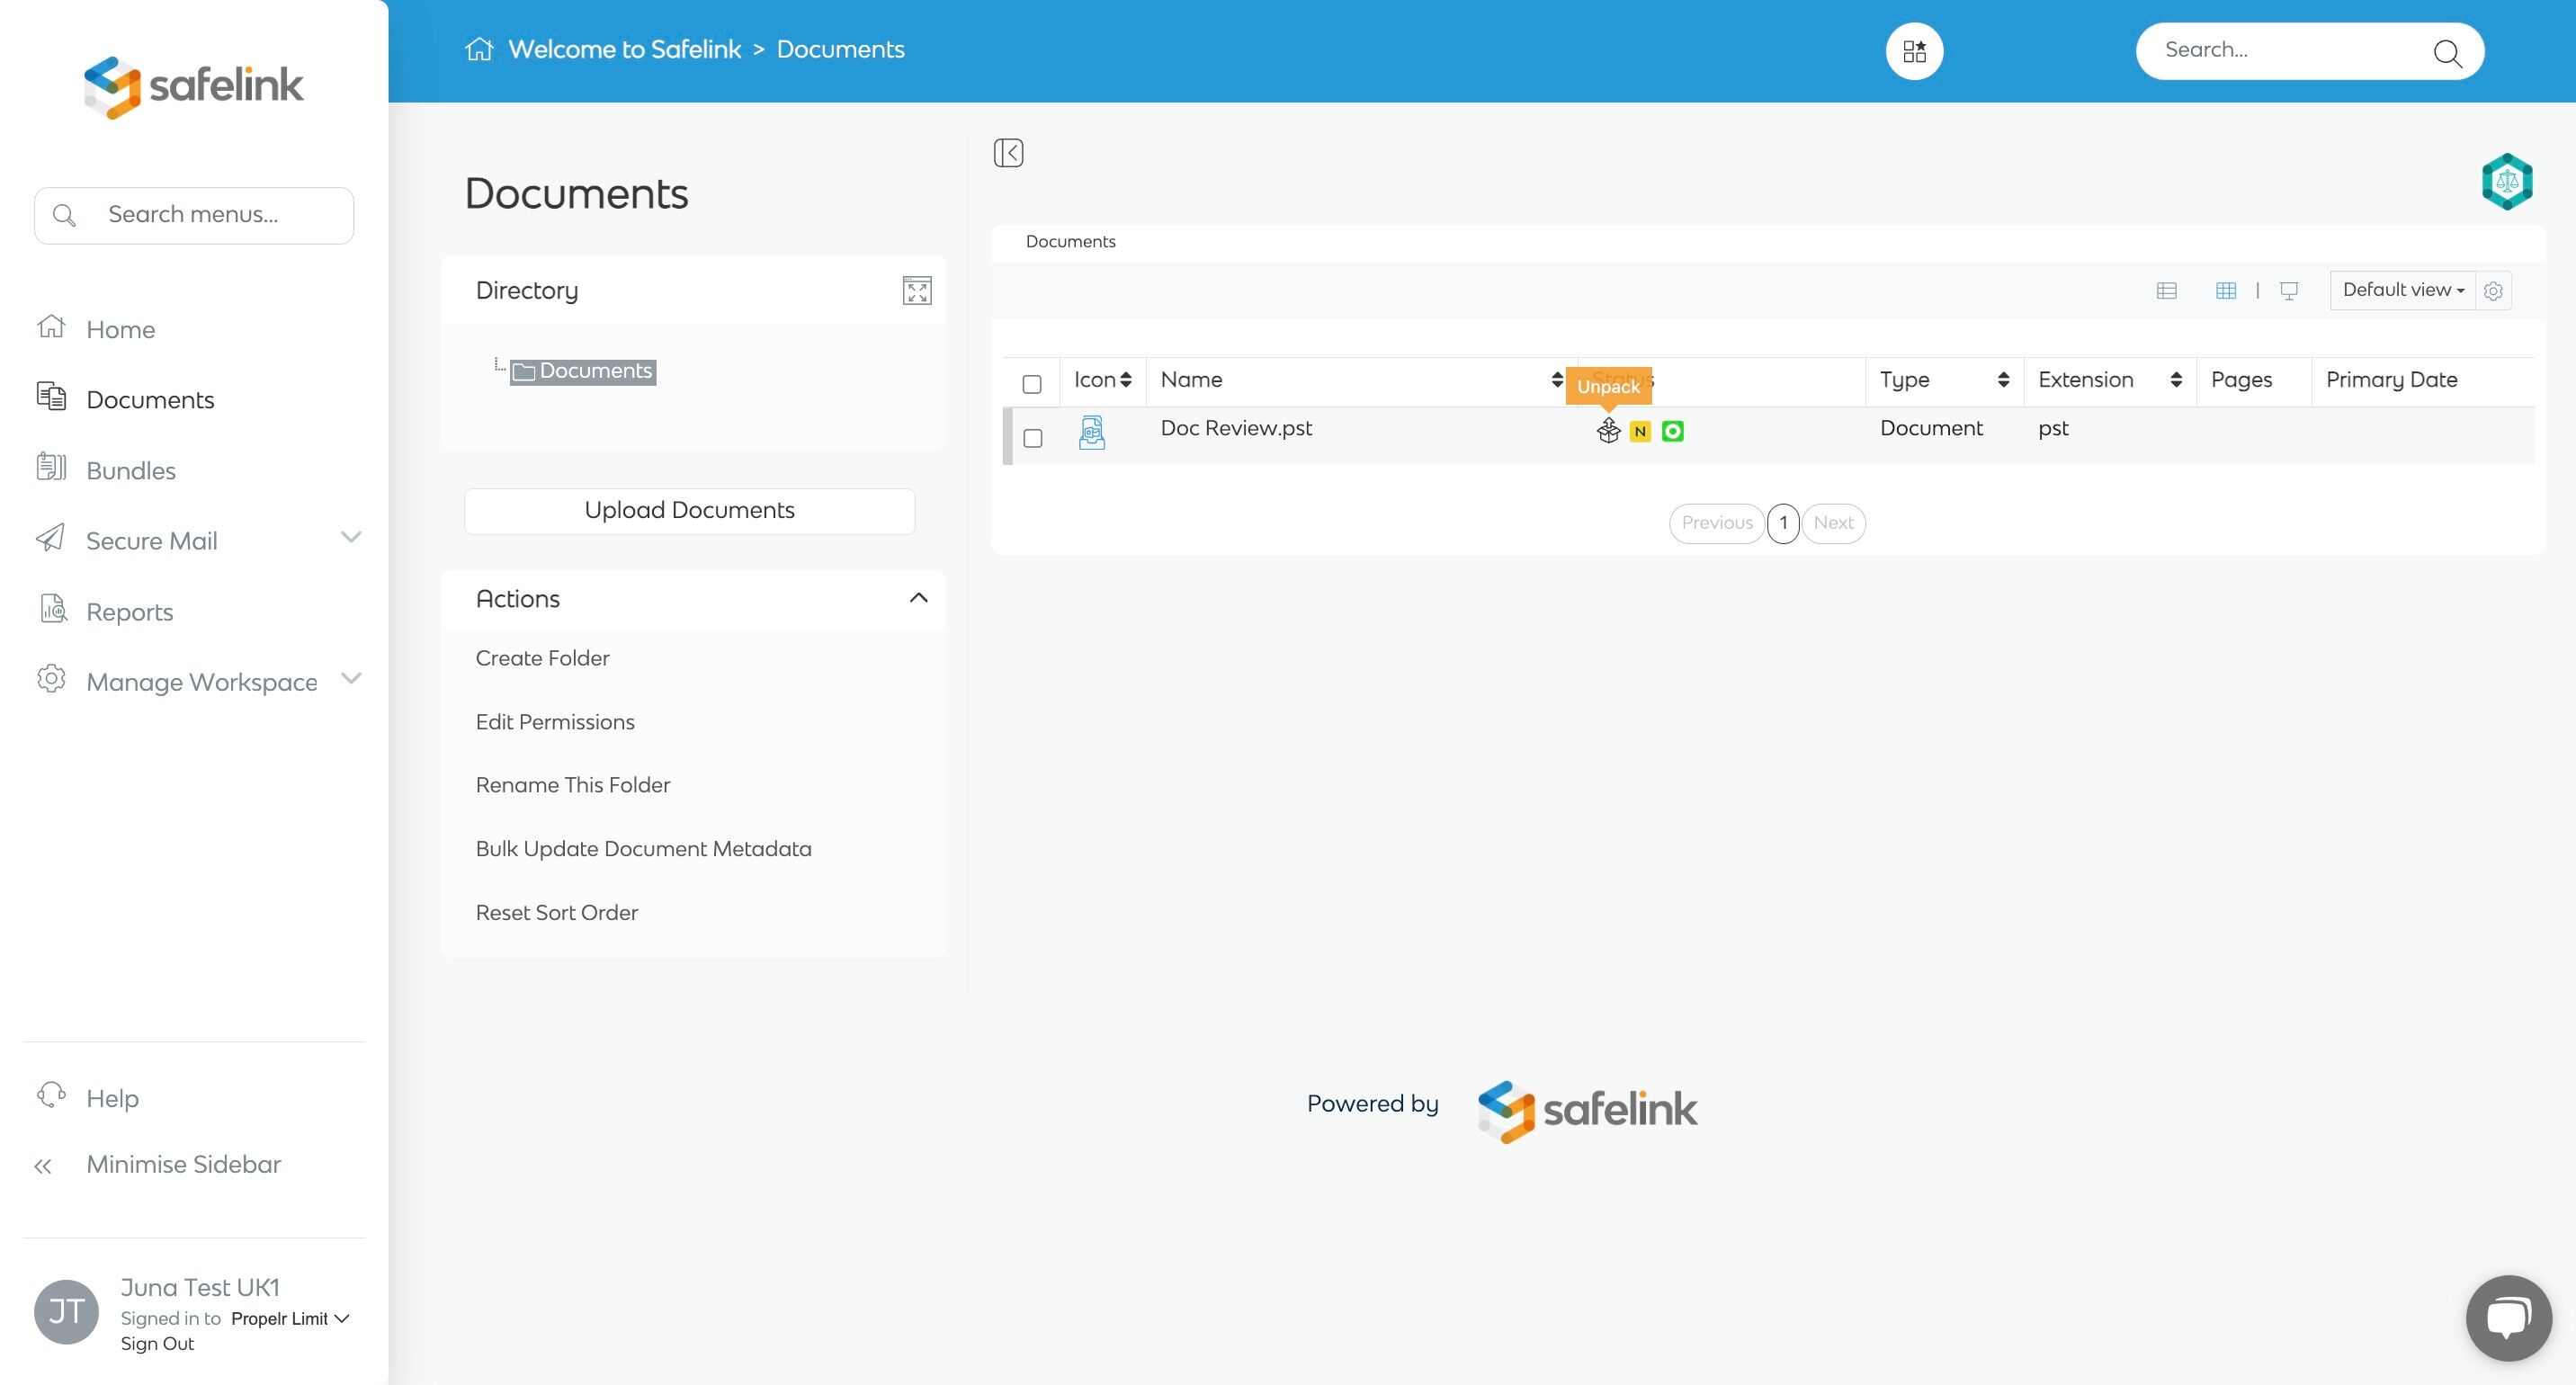Click Edit Permissions action
2576x1385 pixels.
pyautogui.click(x=555, y=722)
